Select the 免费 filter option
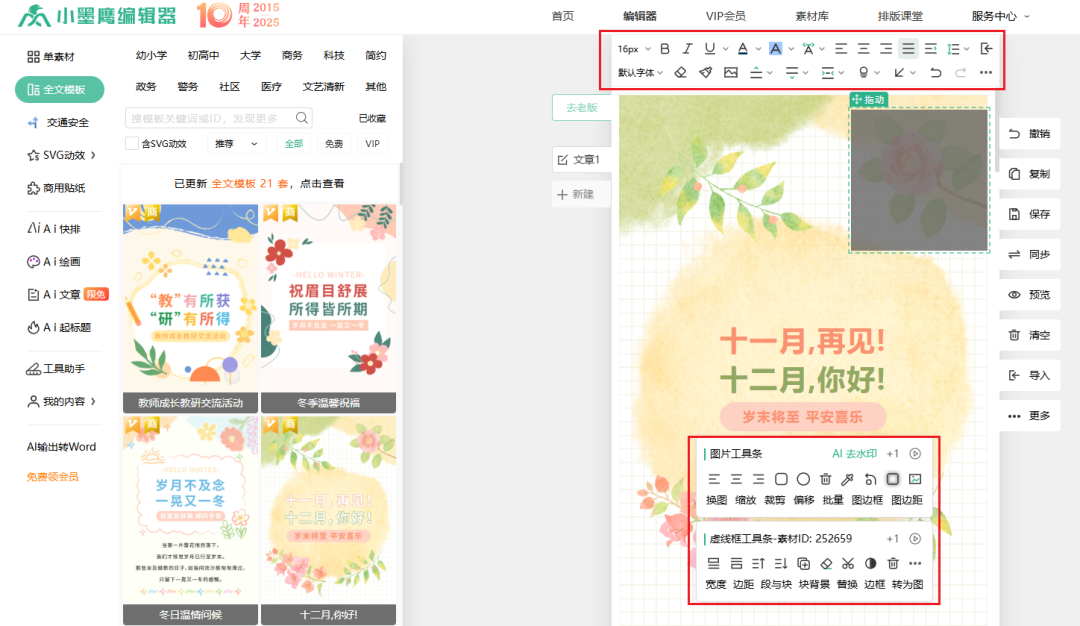 (x=334, y=143)
